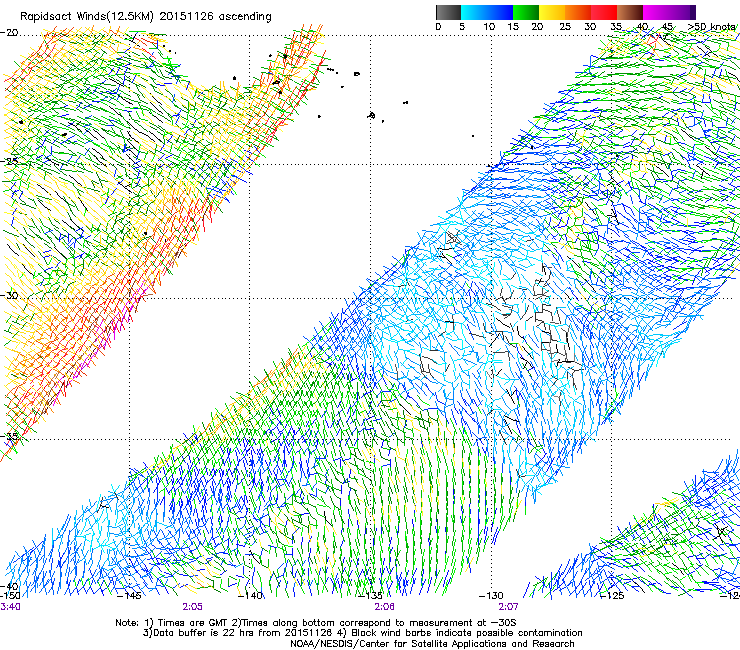Select the -25 latitude label
This screenshot has width=740, height=650.
pyautogui.click(x=9, y=161)
